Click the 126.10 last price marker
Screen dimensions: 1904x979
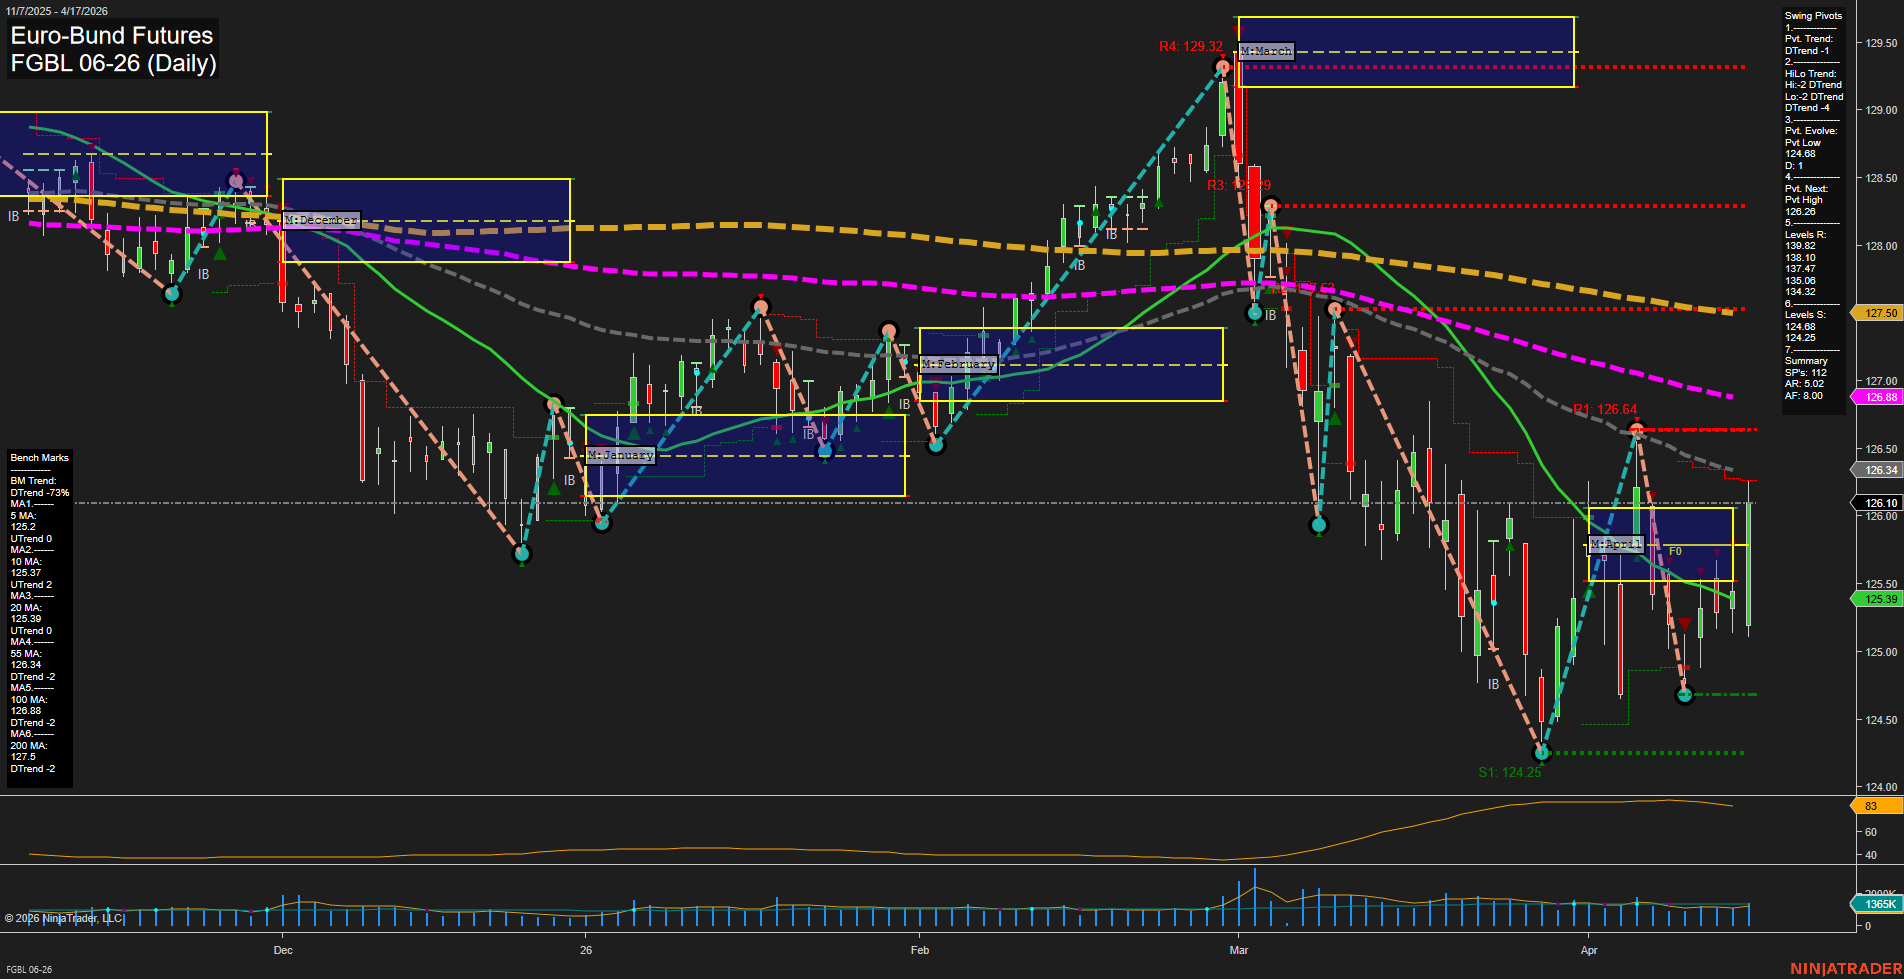point(1878,503)
